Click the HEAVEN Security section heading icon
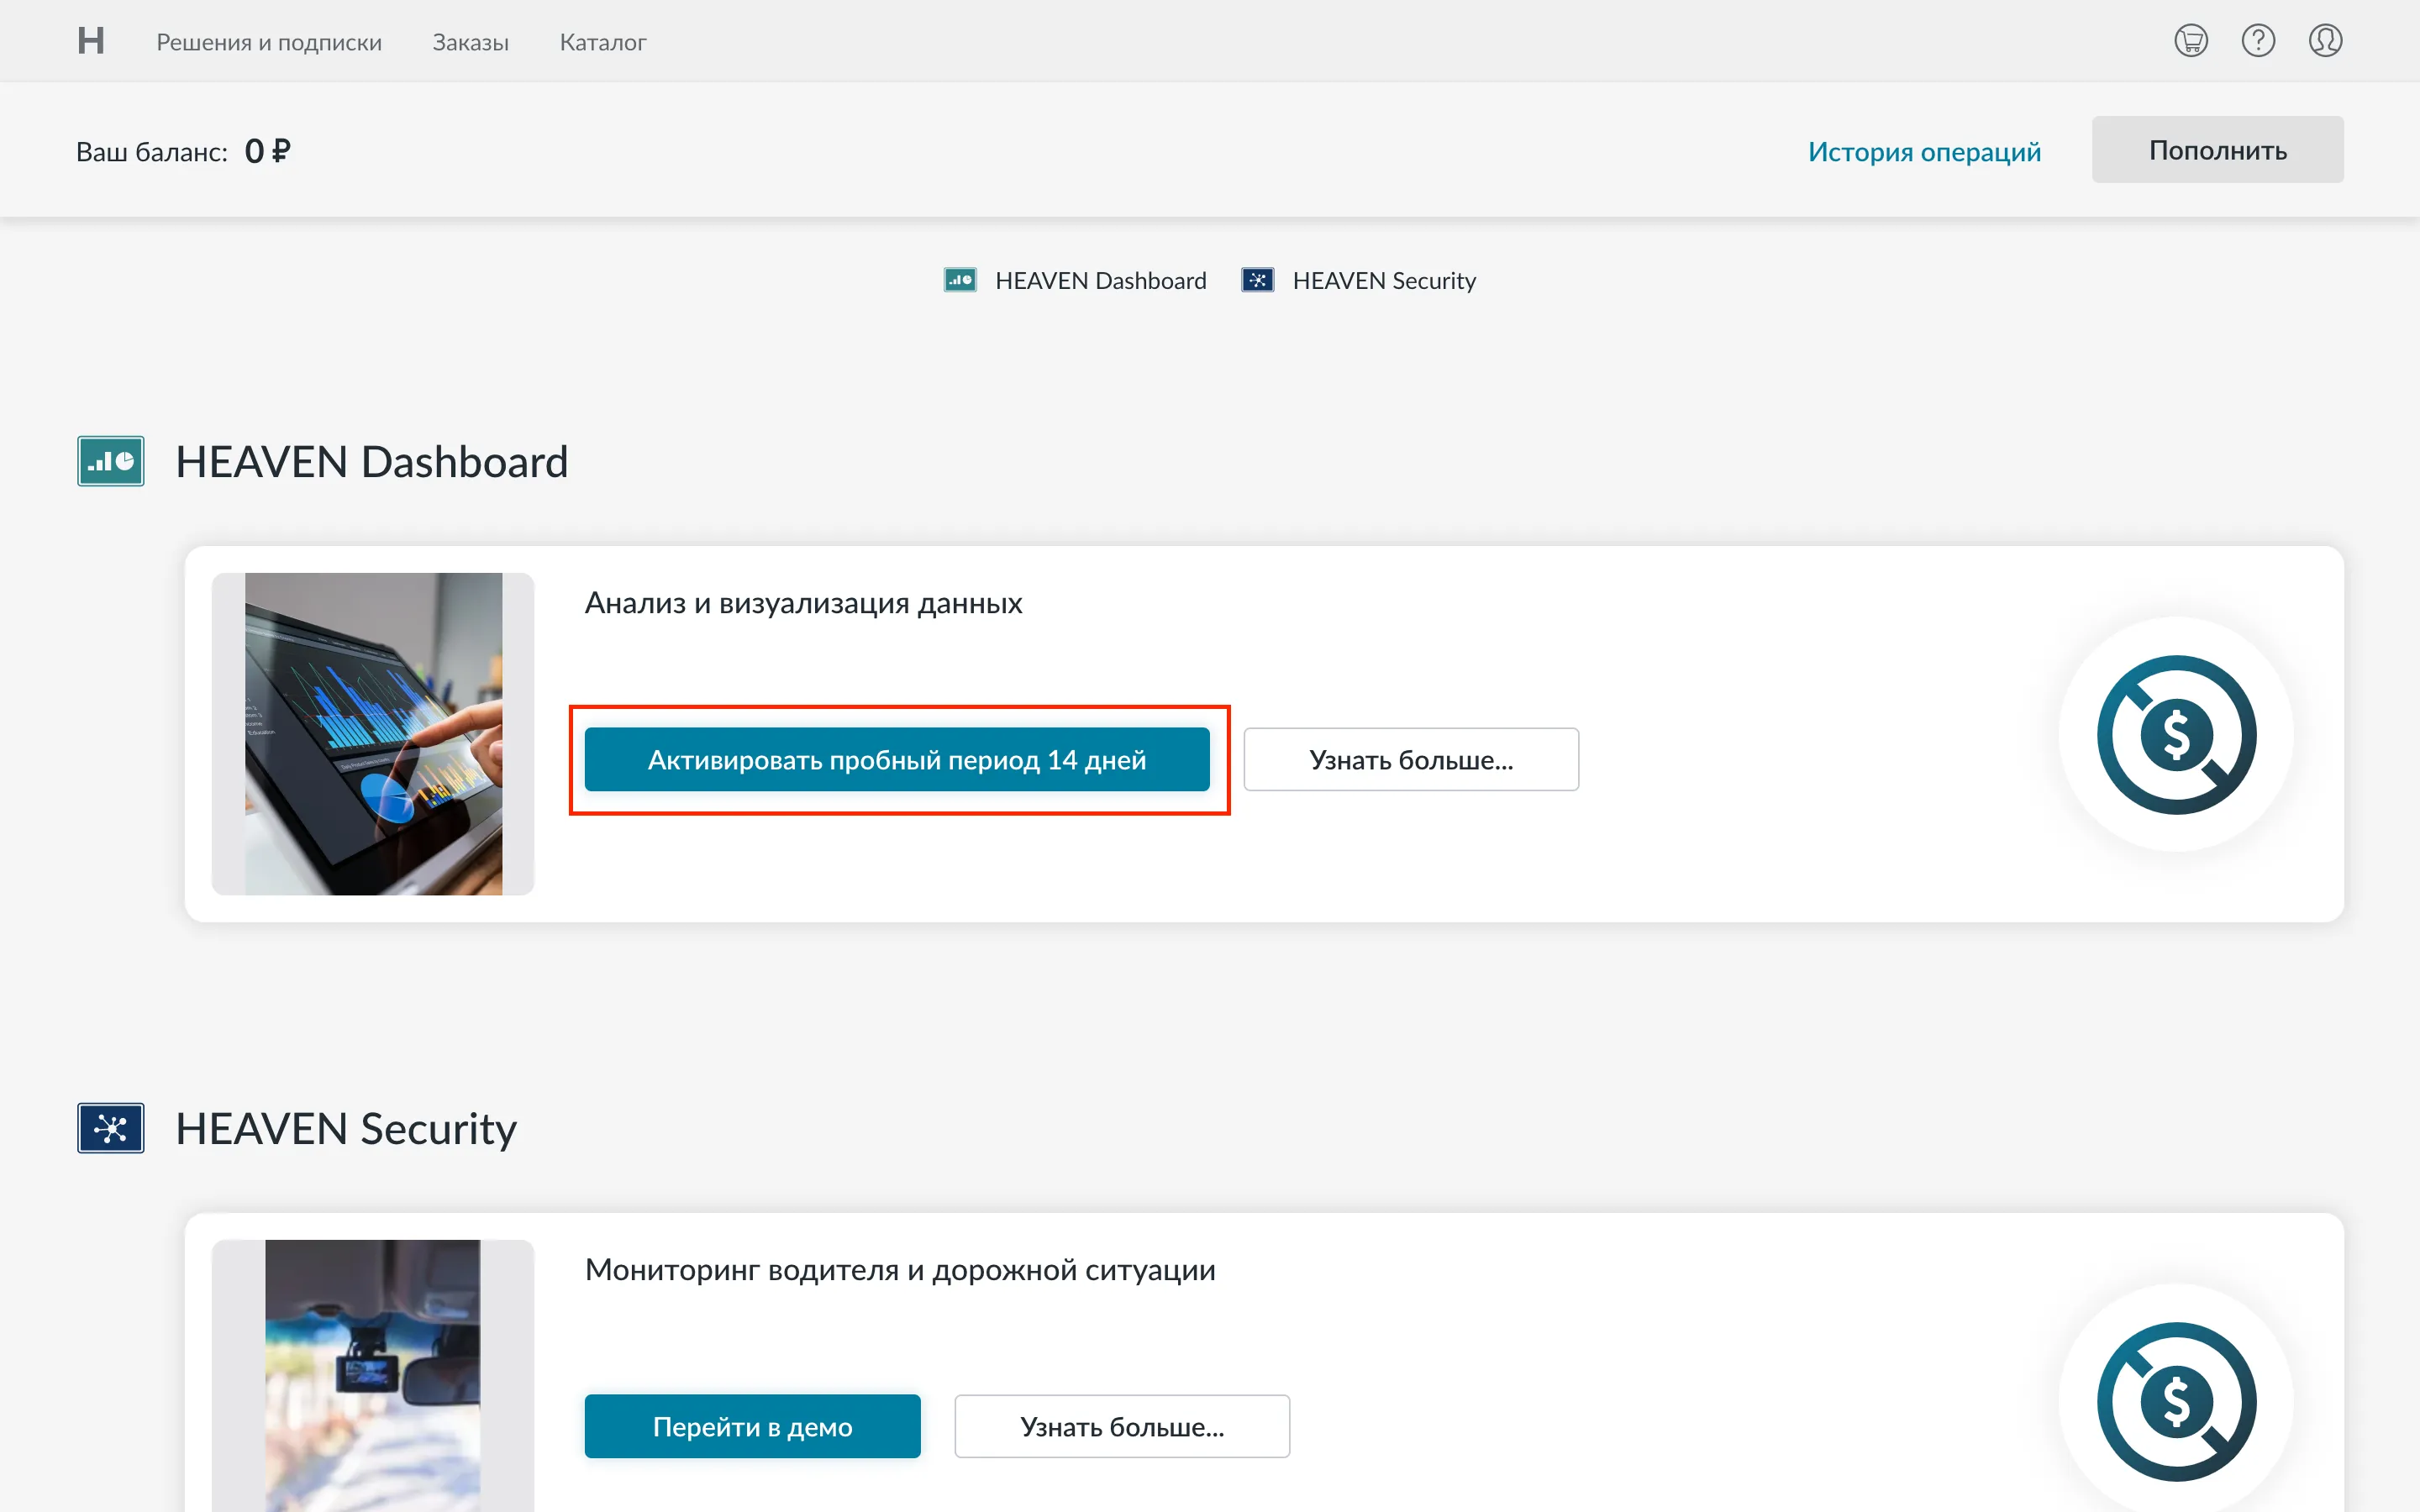The height and width of the screenshot is (1512, 2420). (x=111, y=1128)
